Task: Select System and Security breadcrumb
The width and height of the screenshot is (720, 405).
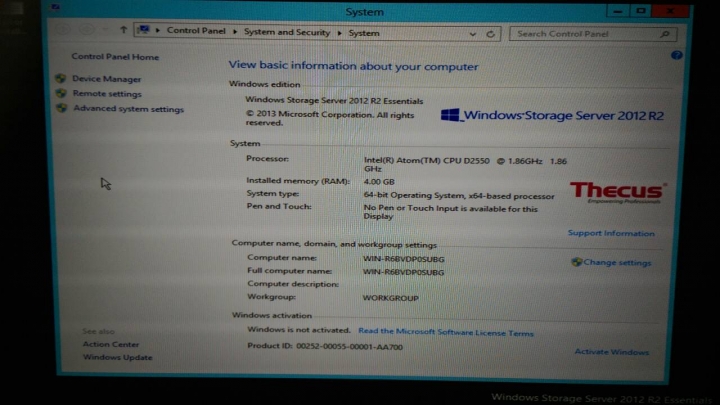Action: click(x=287, y=32)
